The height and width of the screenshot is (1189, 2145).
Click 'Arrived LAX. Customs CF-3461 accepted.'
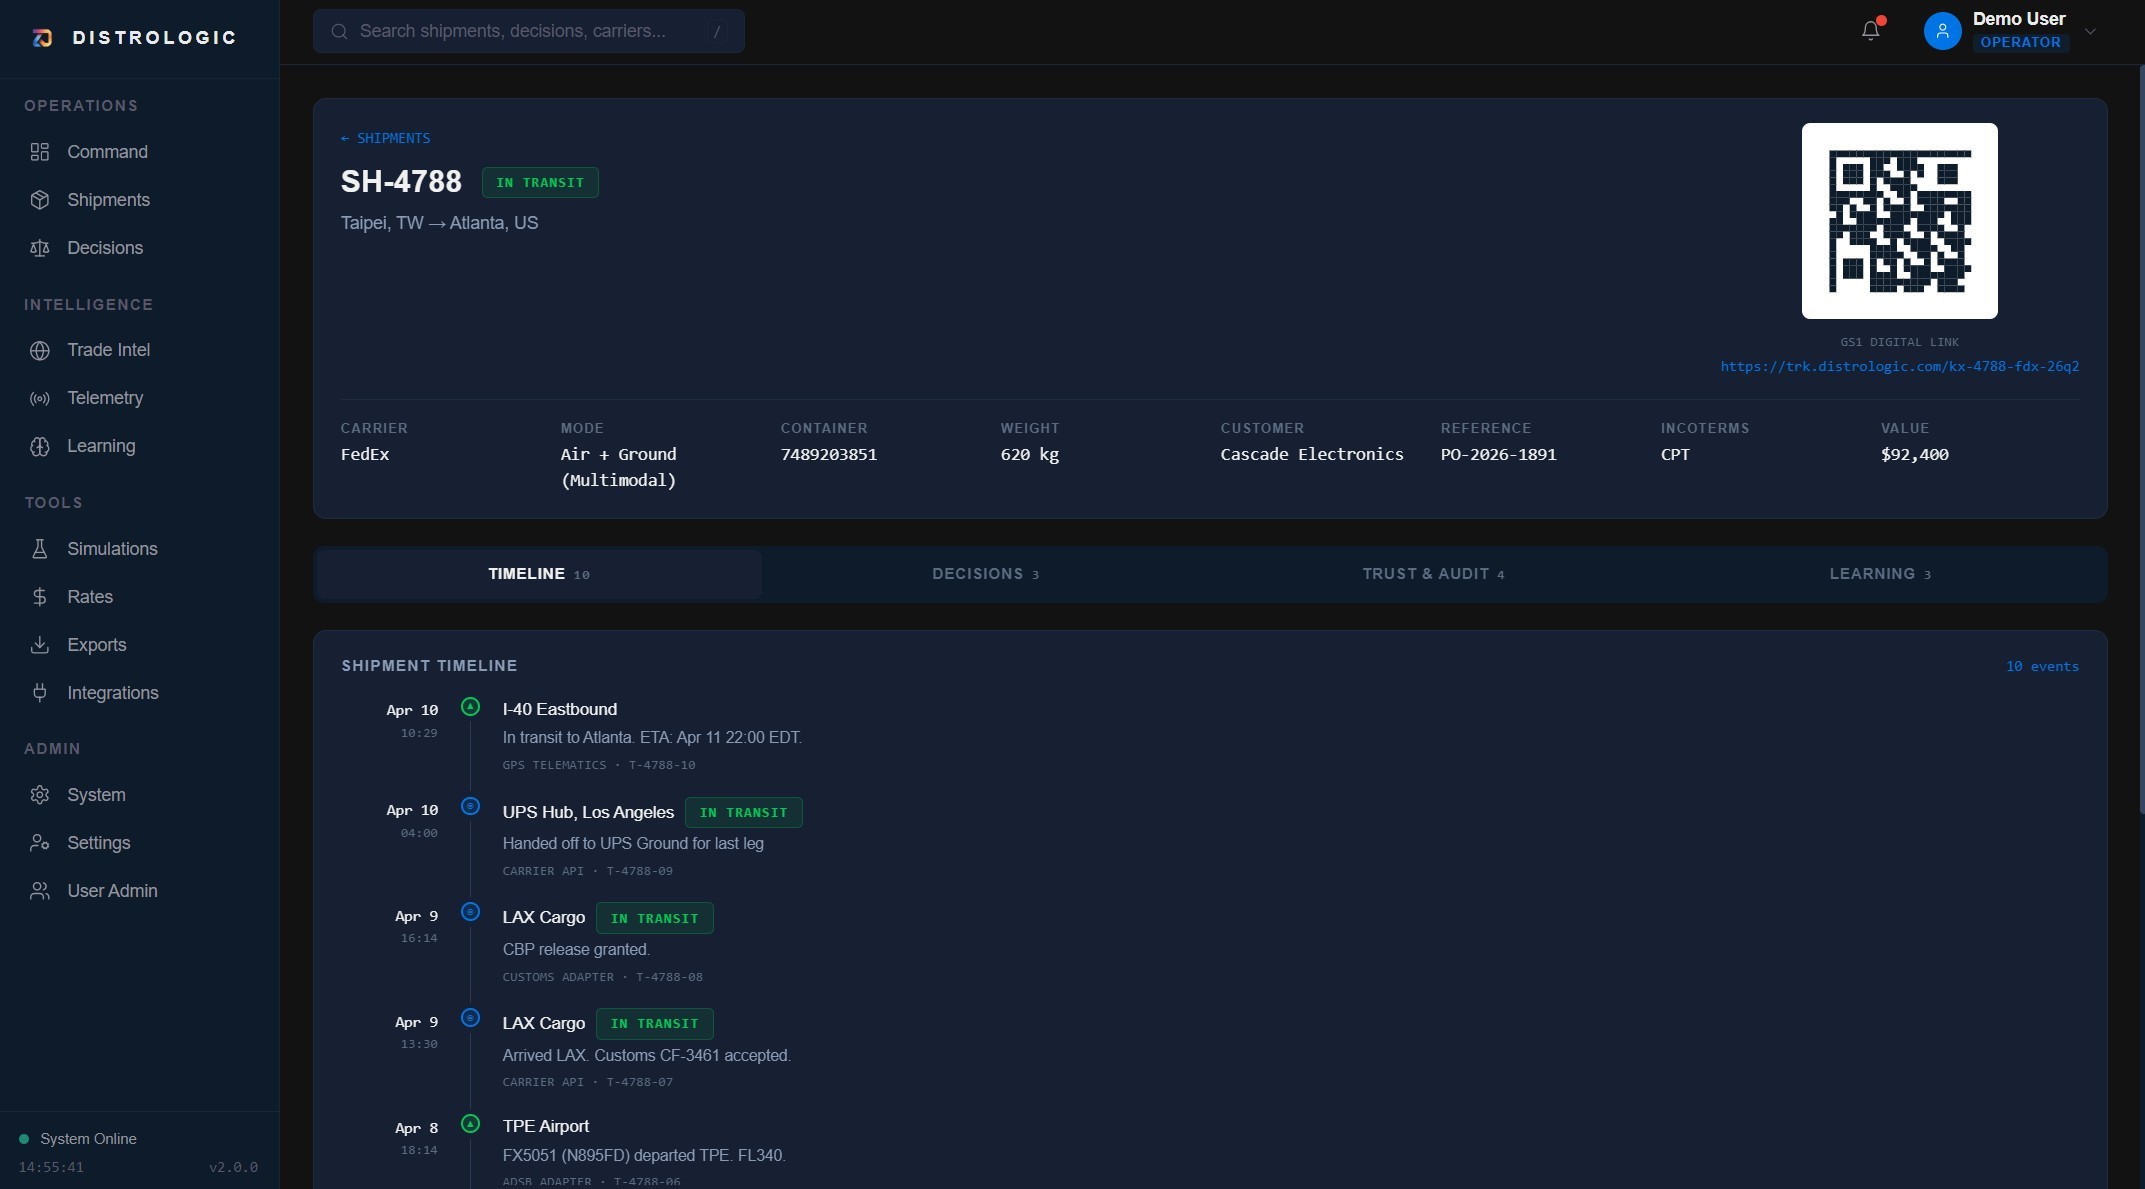point(646,1056)
